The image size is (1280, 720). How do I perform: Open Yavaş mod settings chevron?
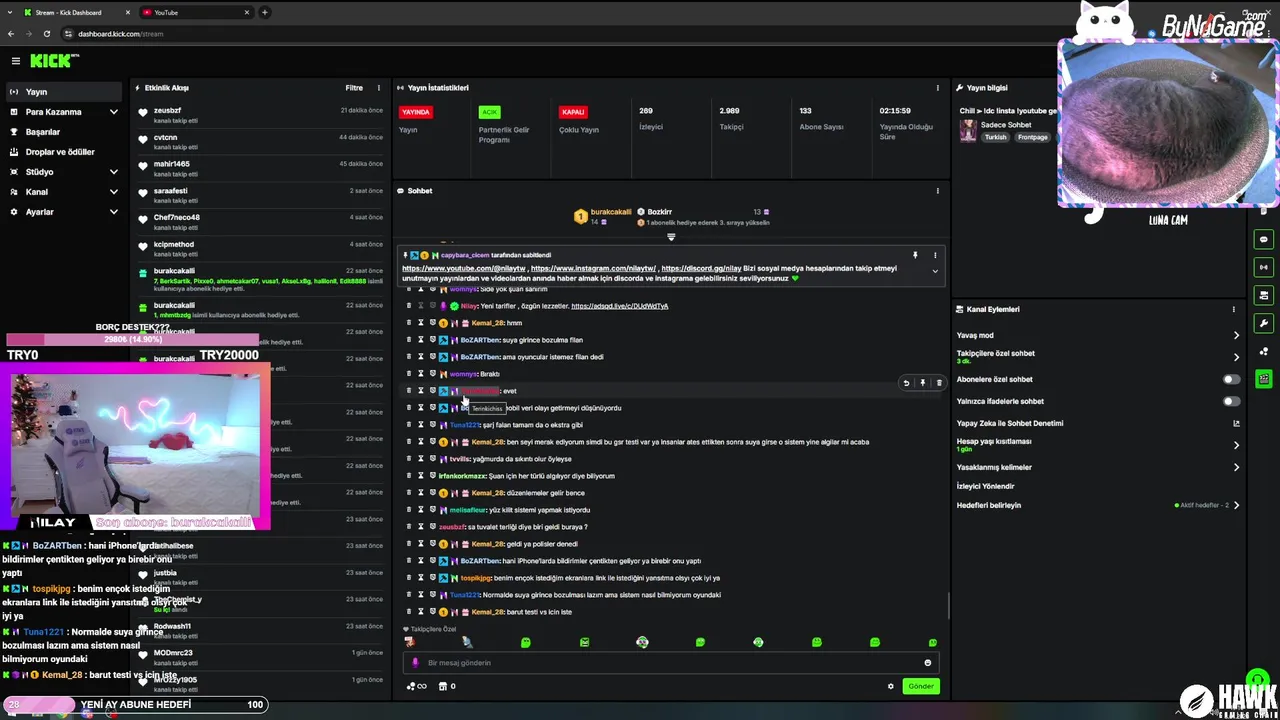coord(1236,336)
